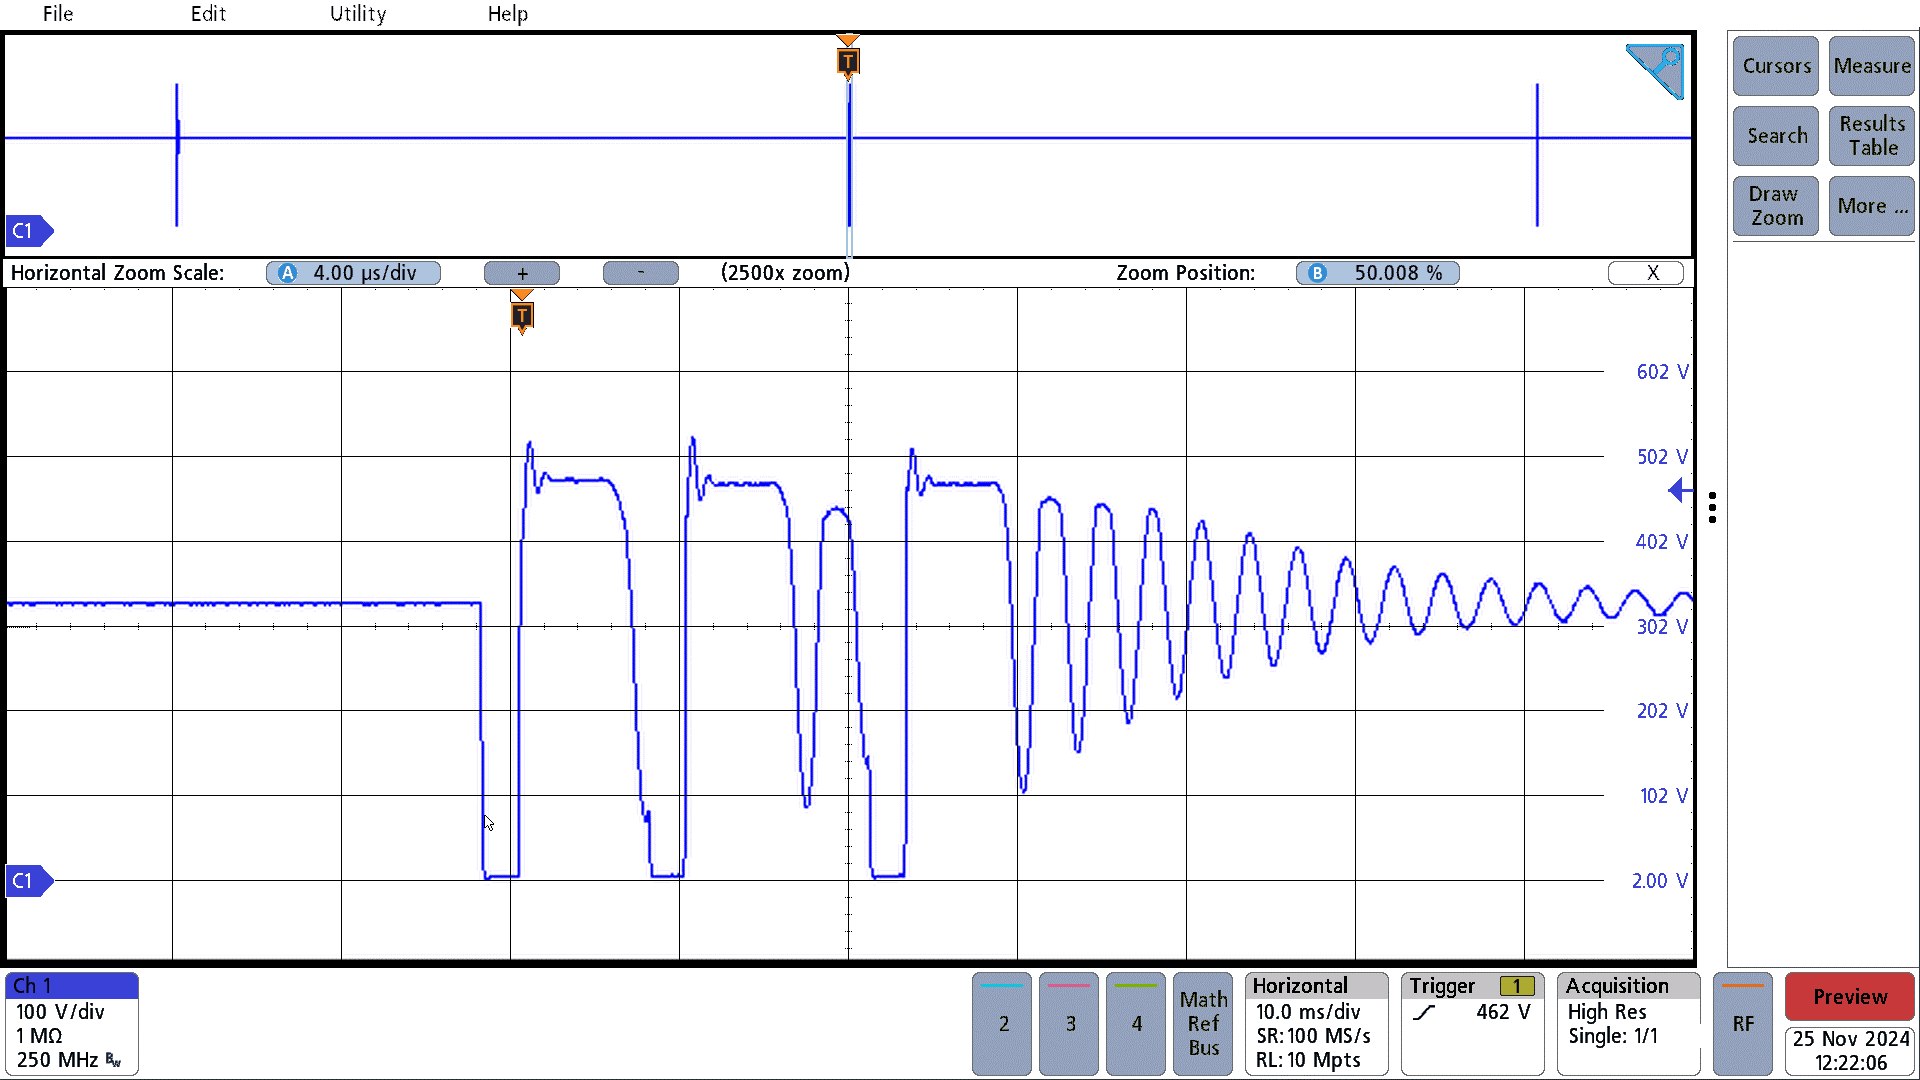Click the red Preview button
This screenshot has width=1920, height=1080.
(1850, 997)
